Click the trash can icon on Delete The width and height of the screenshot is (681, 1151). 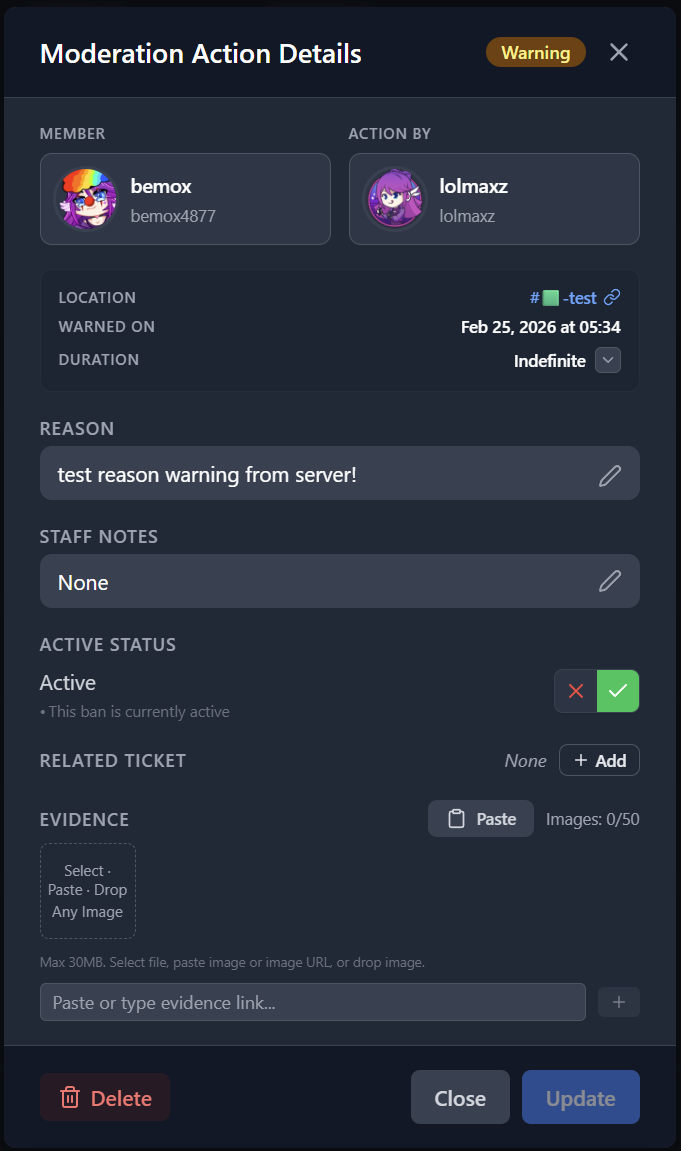70,1098
